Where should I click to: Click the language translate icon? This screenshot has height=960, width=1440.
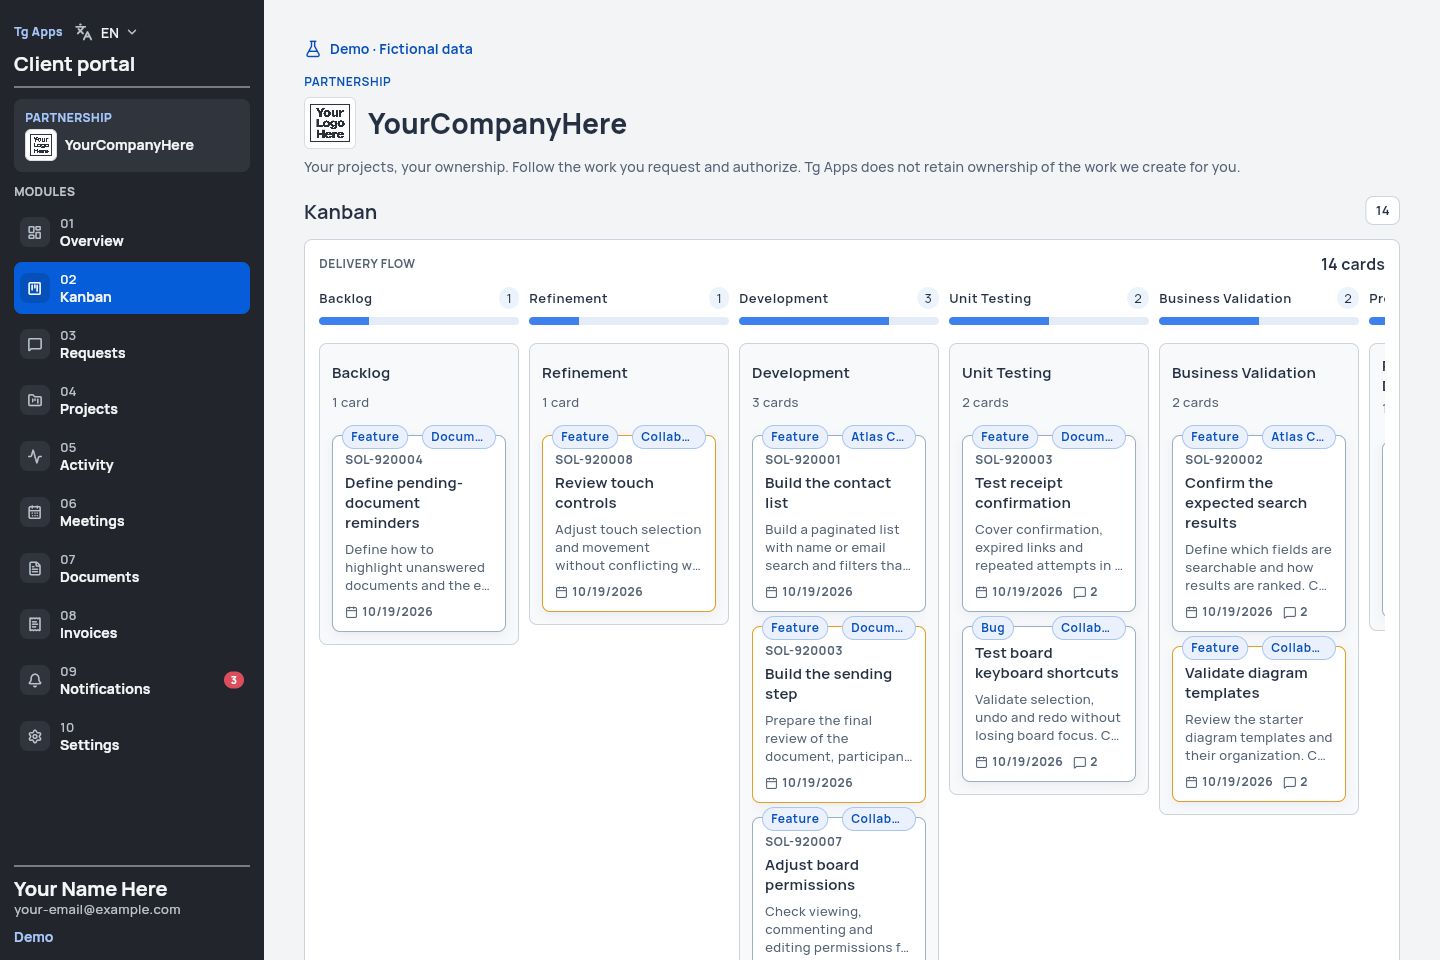pyautogui.click(x=84, y=32)
